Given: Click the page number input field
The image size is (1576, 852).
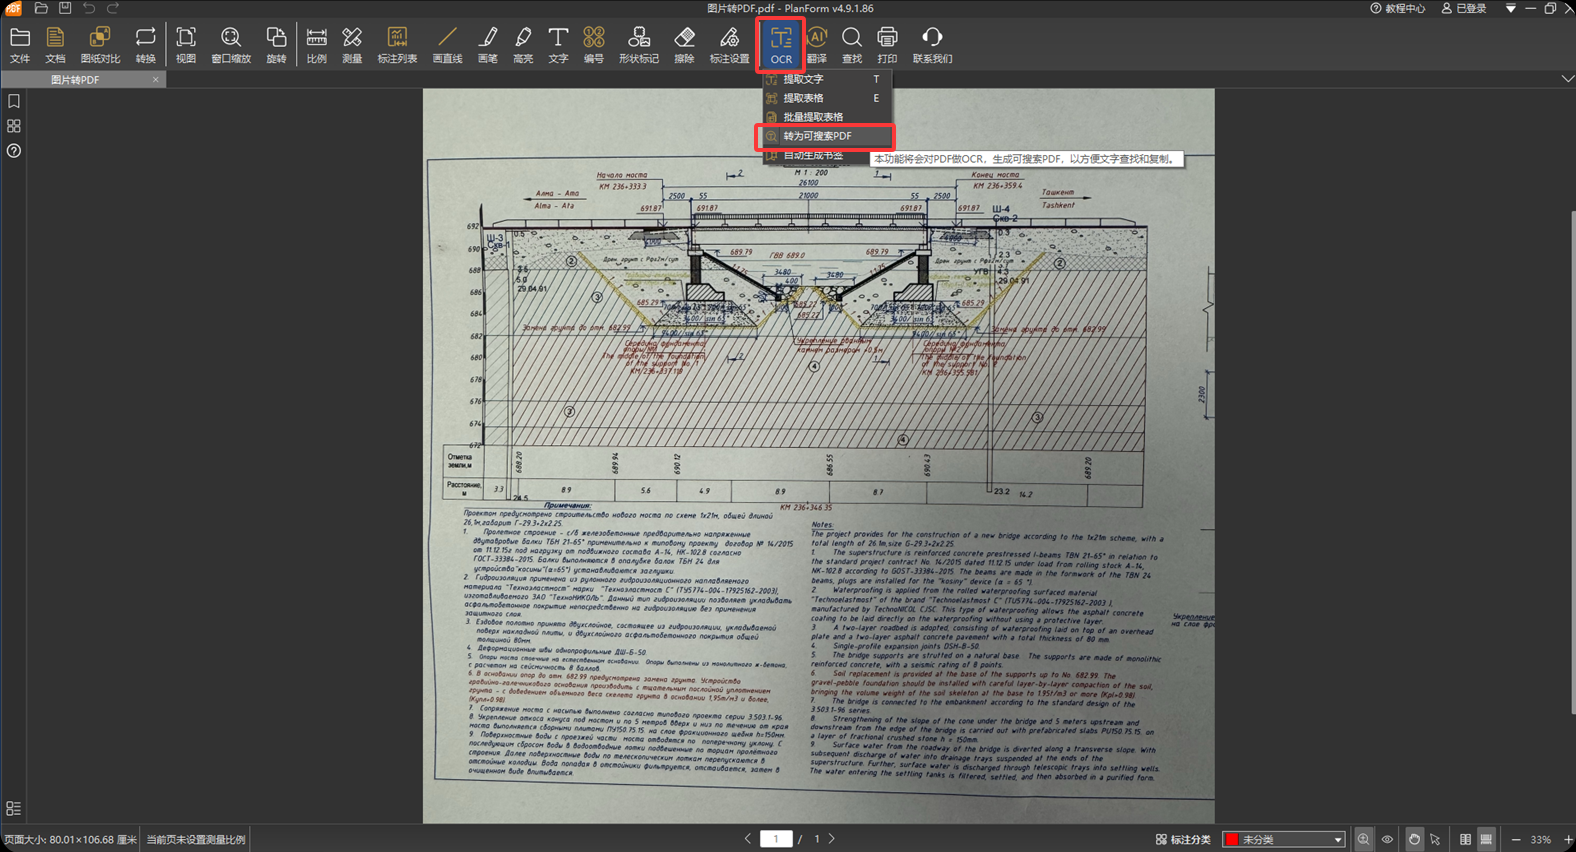Looking at the screenshot, I should pyautogui.click(x=776, y=839).
